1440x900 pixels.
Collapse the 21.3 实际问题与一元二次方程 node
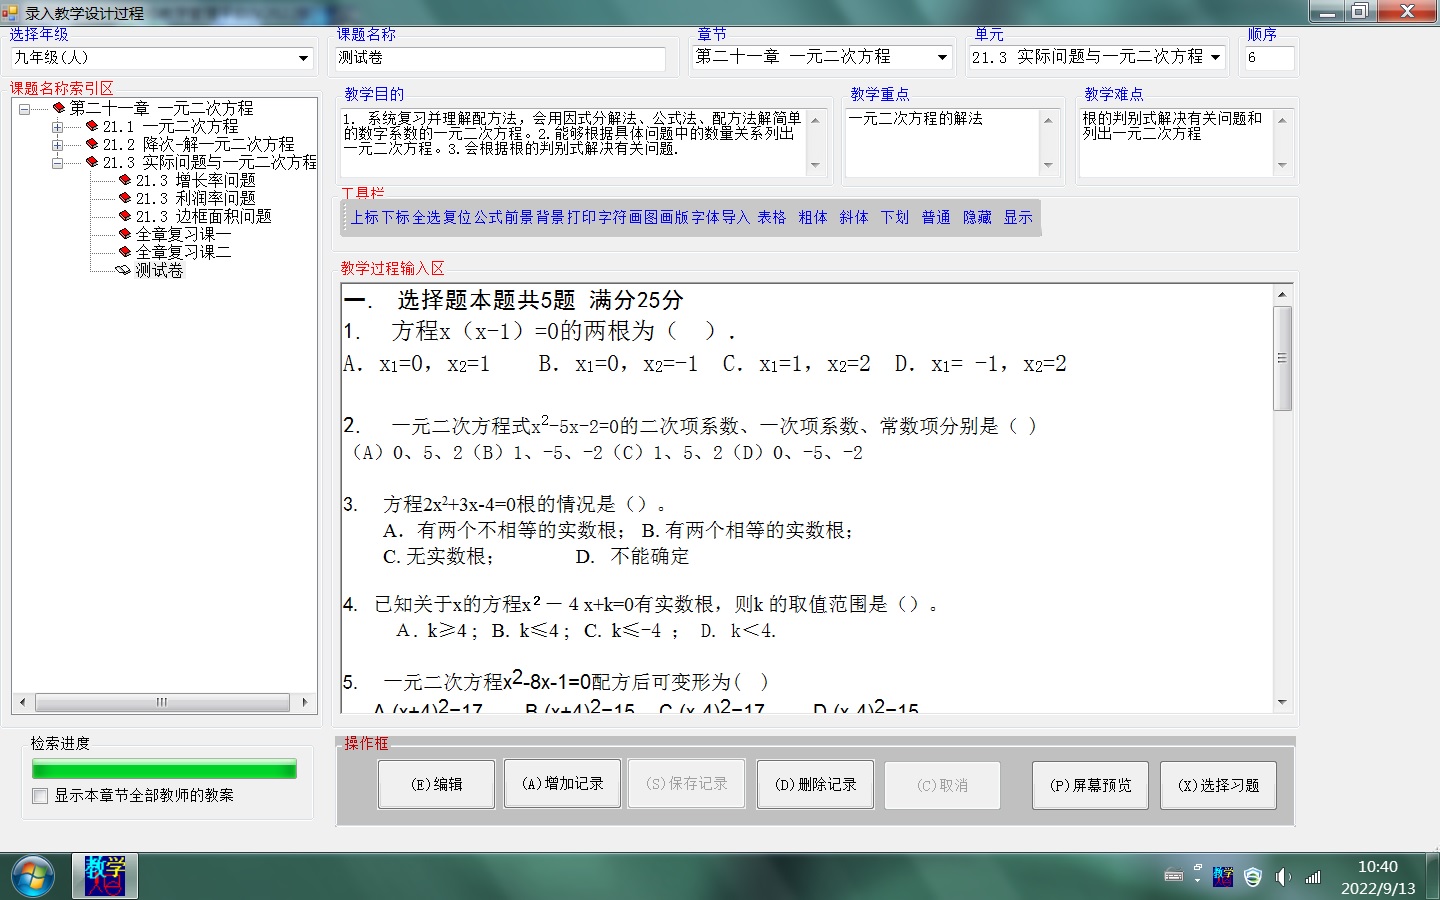click(x=58, y=163)
